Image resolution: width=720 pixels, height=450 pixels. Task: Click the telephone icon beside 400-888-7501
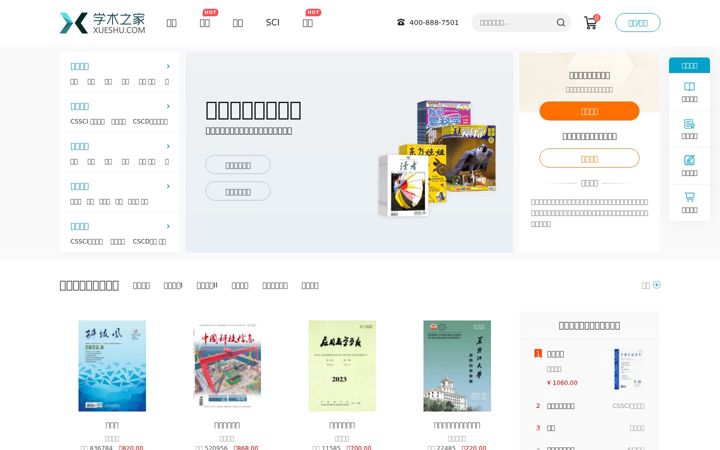point(400,22)
